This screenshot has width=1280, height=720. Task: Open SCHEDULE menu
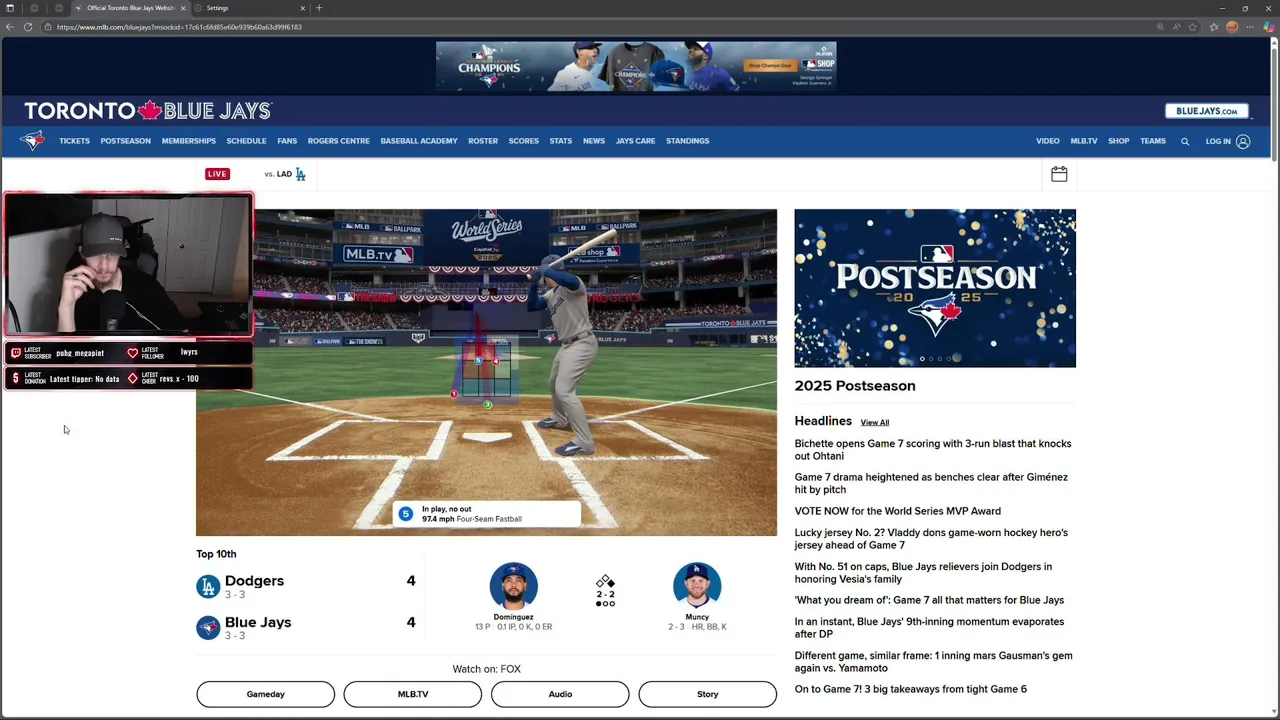246,141
